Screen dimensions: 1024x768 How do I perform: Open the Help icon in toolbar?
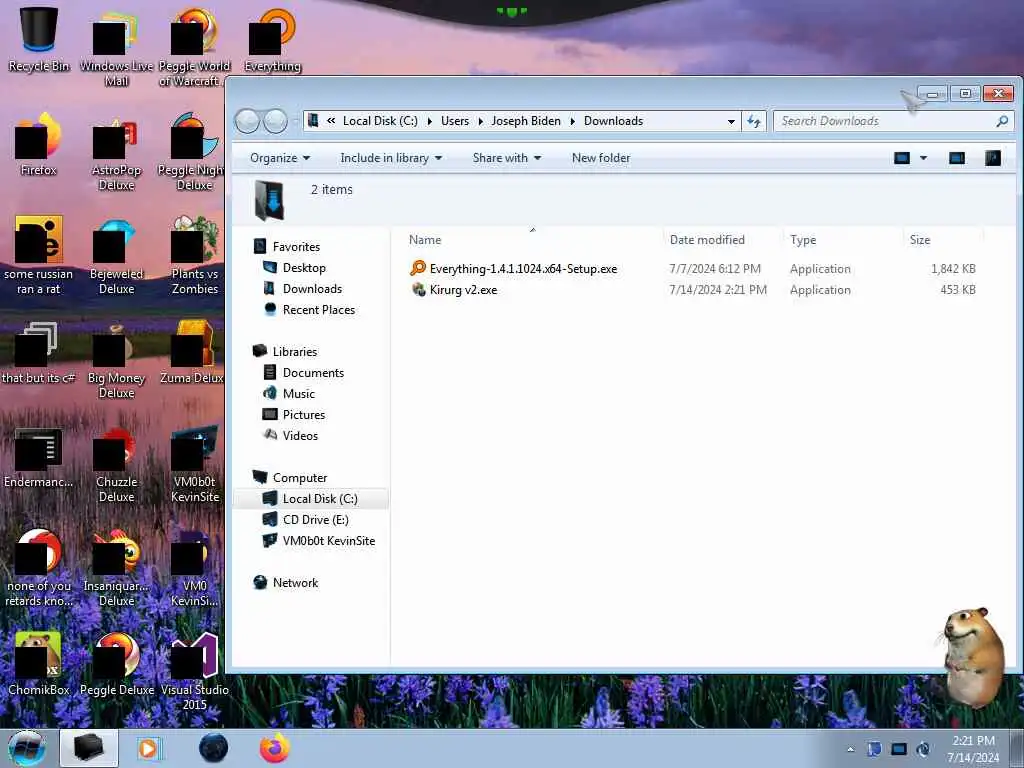993,158
